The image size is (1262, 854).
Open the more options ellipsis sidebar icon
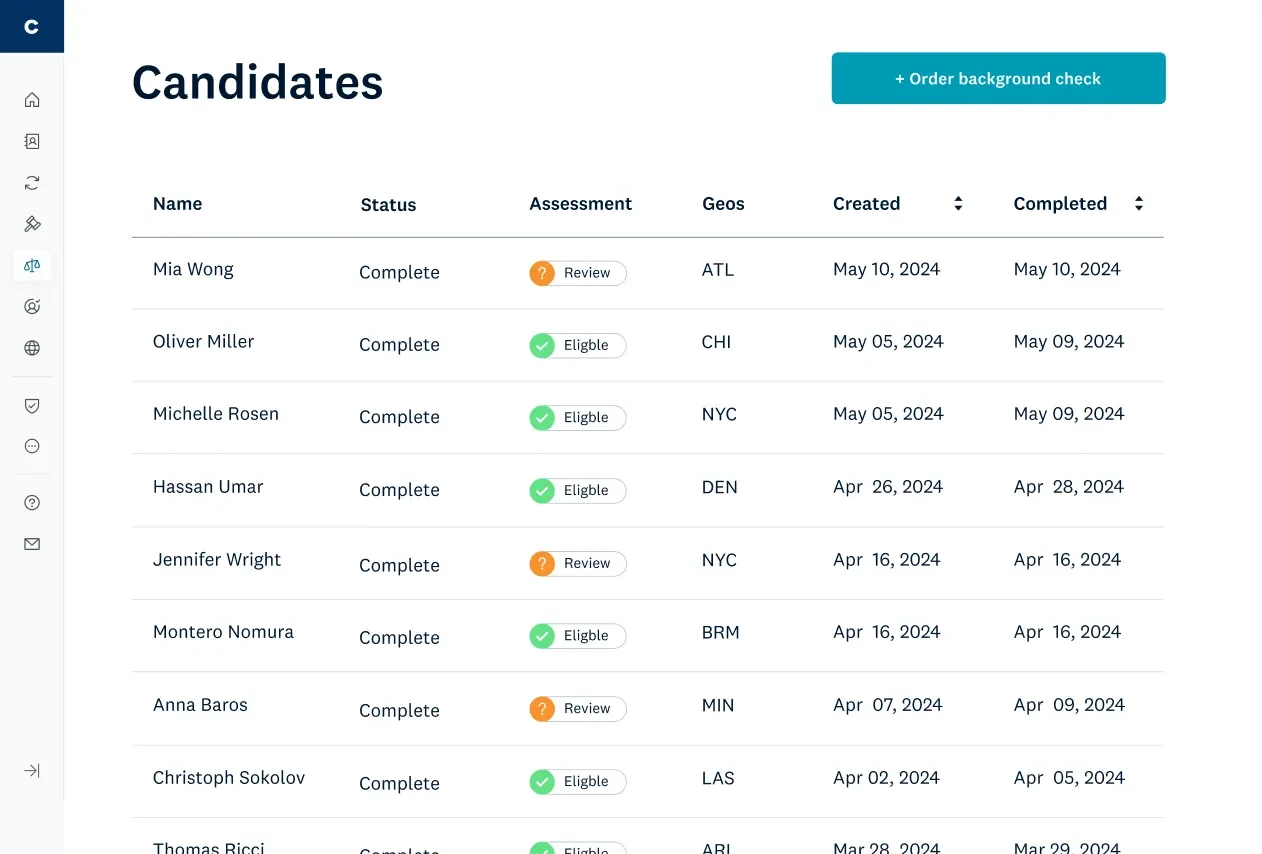(32, 446)
